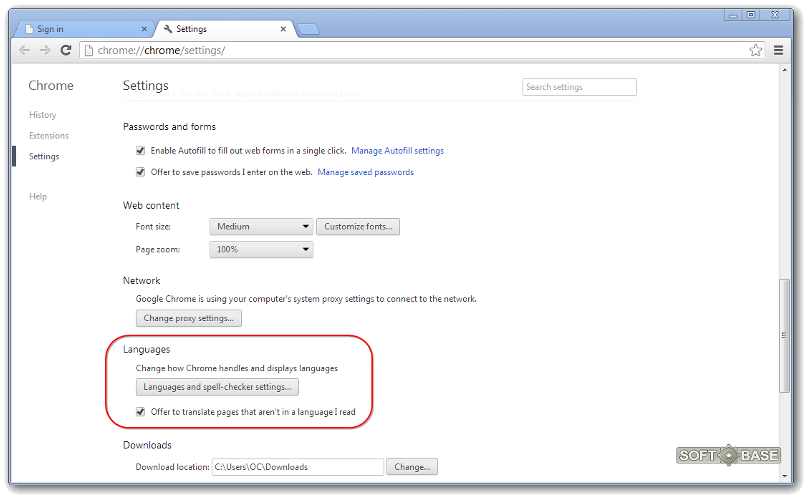Toggle the Enable Autofill checkbox
The height and width of the screenshot is (500, 809).
[141, 151]
